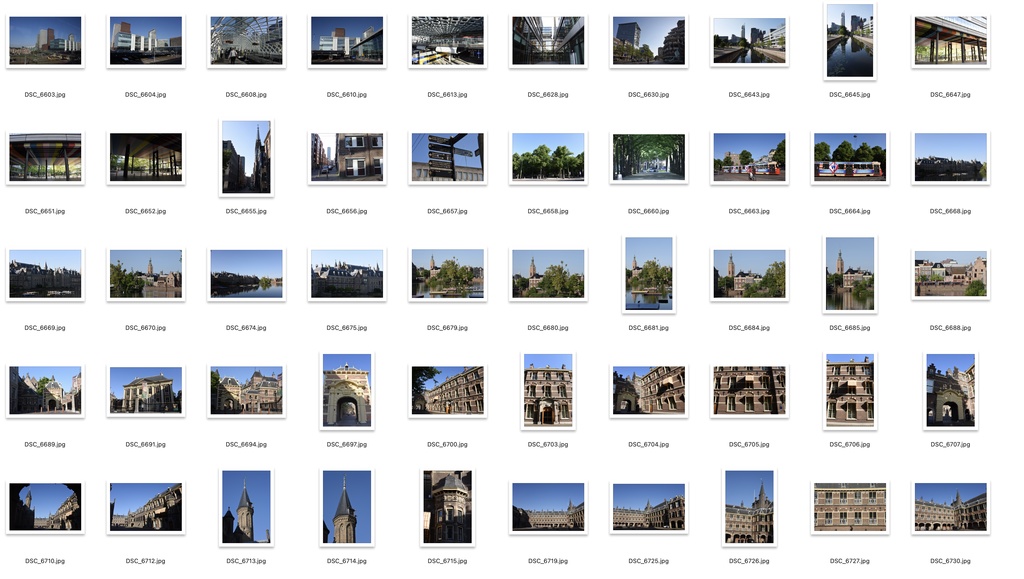Select the DSC_6697.jpg gateway thumbnail
Image resolution: width=1024 pixels, height=579 pixels.
(347, 390)
